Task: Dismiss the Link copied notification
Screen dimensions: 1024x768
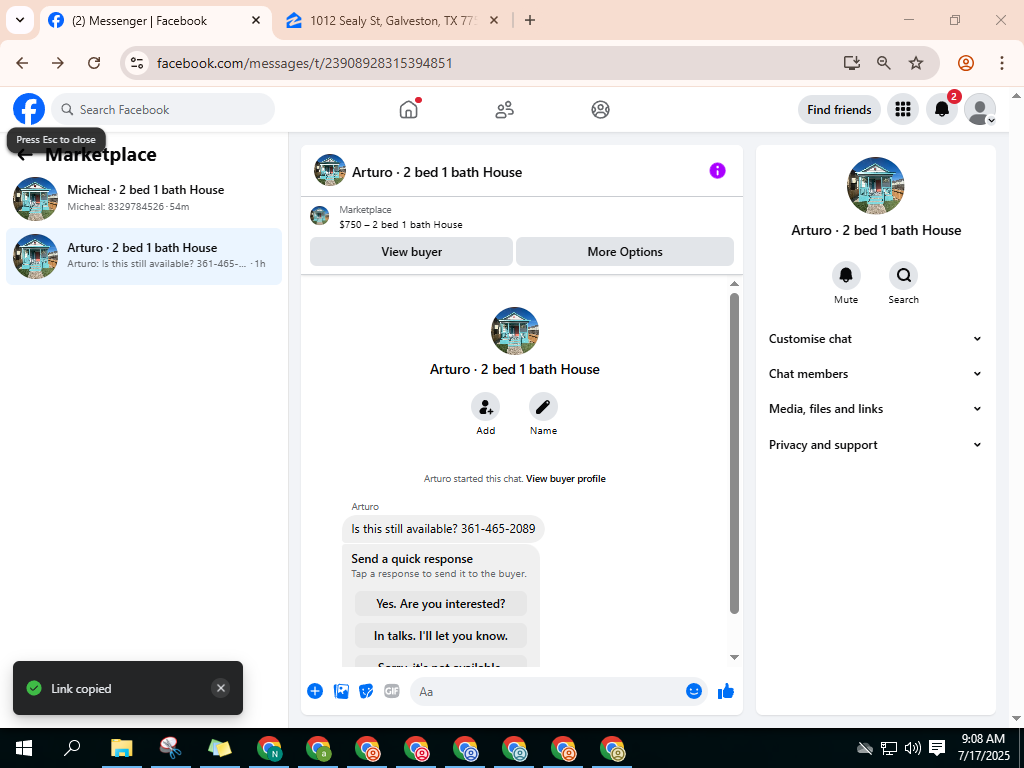Action: click(221, 688)
